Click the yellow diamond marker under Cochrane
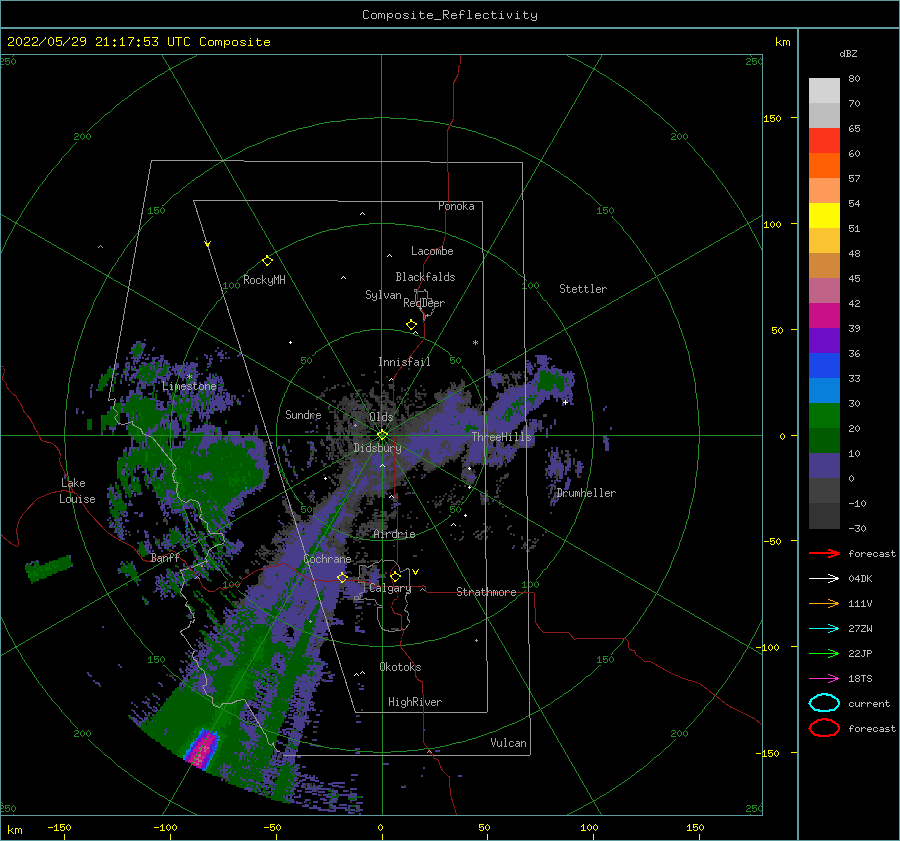Viewport: 900px width, 841px height. click(342, 577)
